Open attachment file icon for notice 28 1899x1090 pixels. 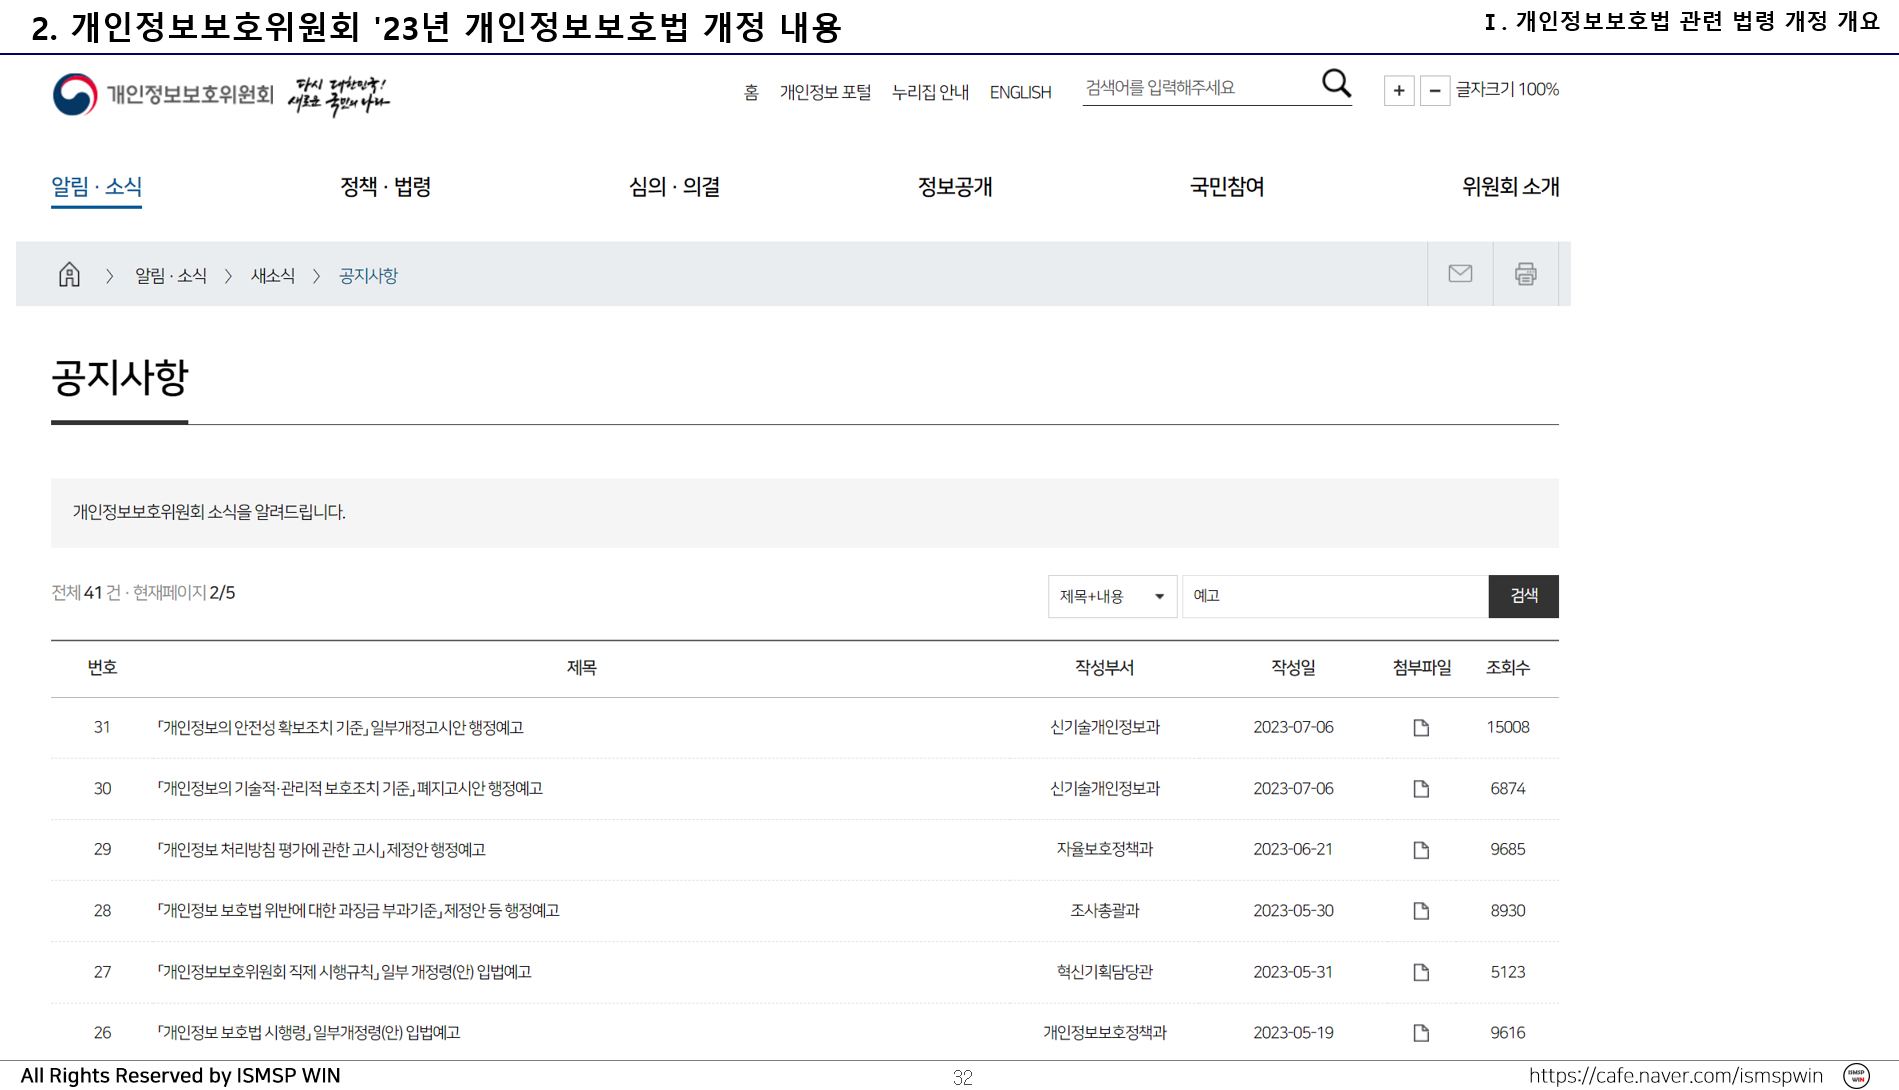1421,911
